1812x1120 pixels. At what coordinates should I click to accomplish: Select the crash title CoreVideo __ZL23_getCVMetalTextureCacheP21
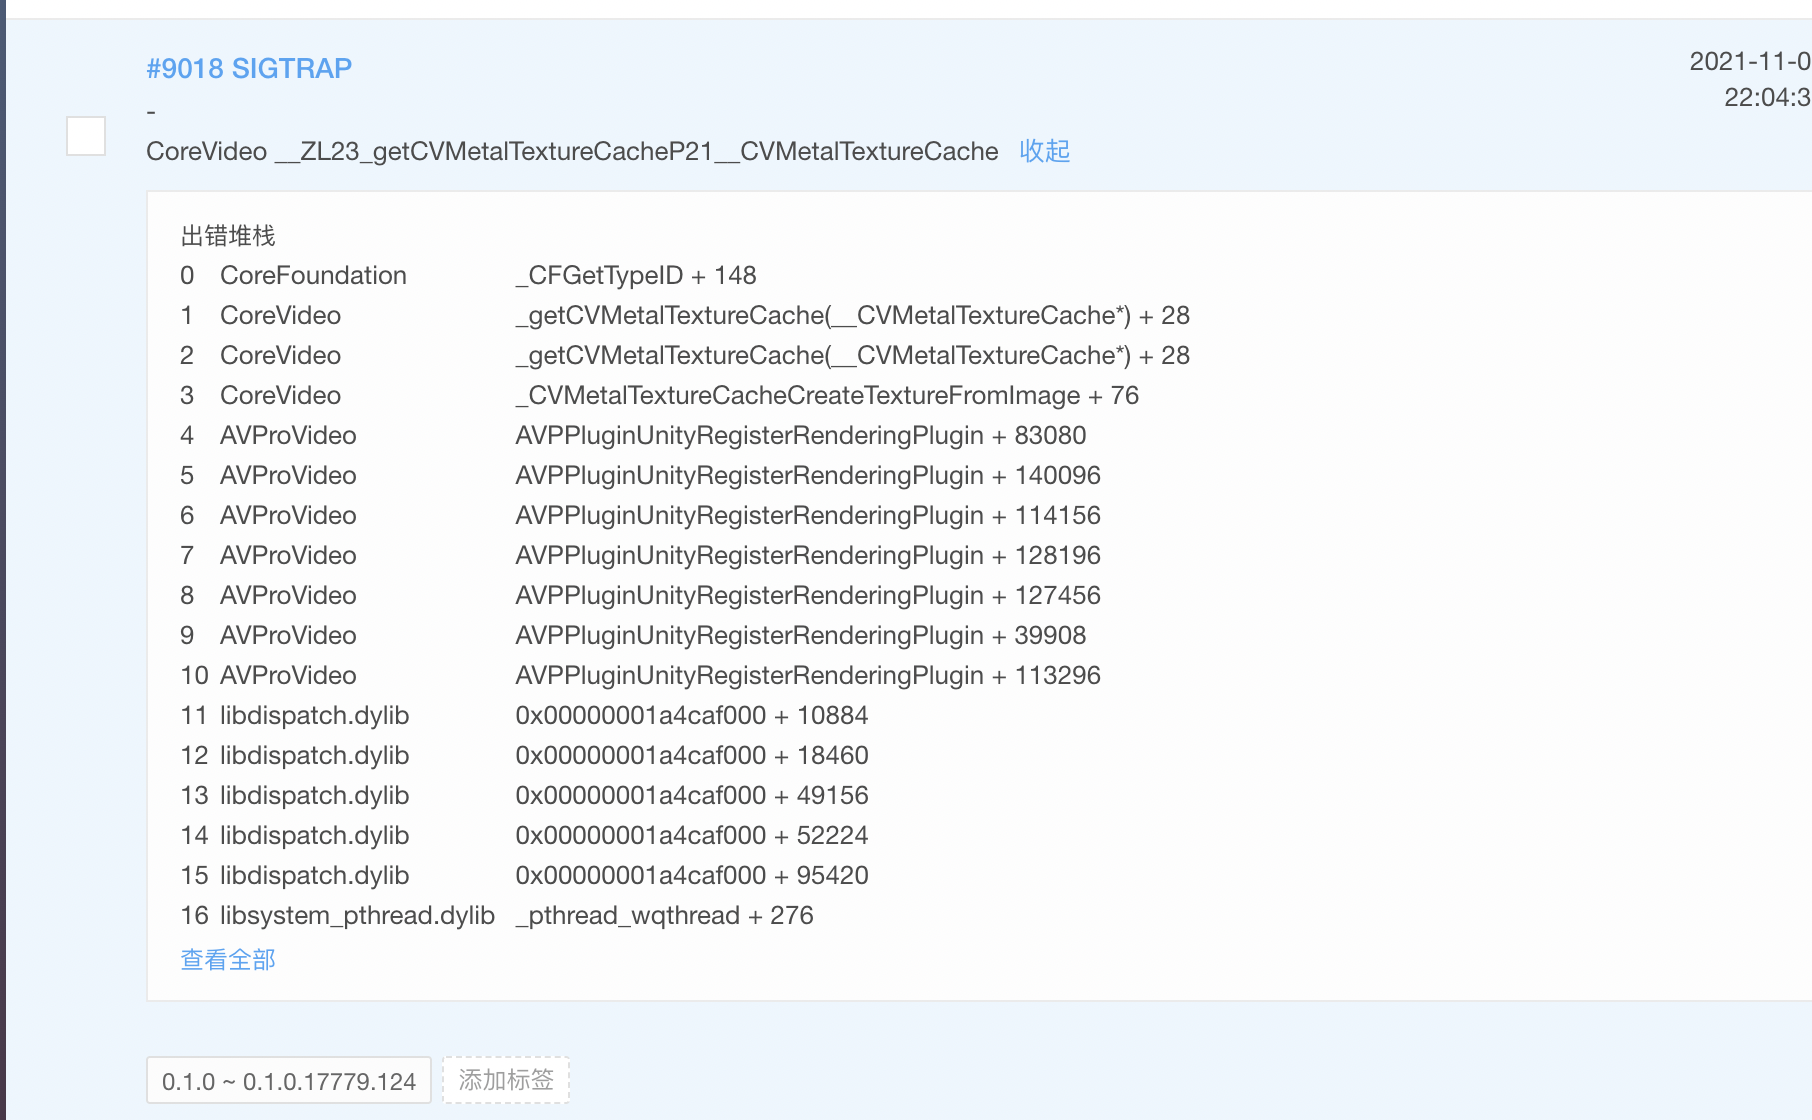point(571,151)
